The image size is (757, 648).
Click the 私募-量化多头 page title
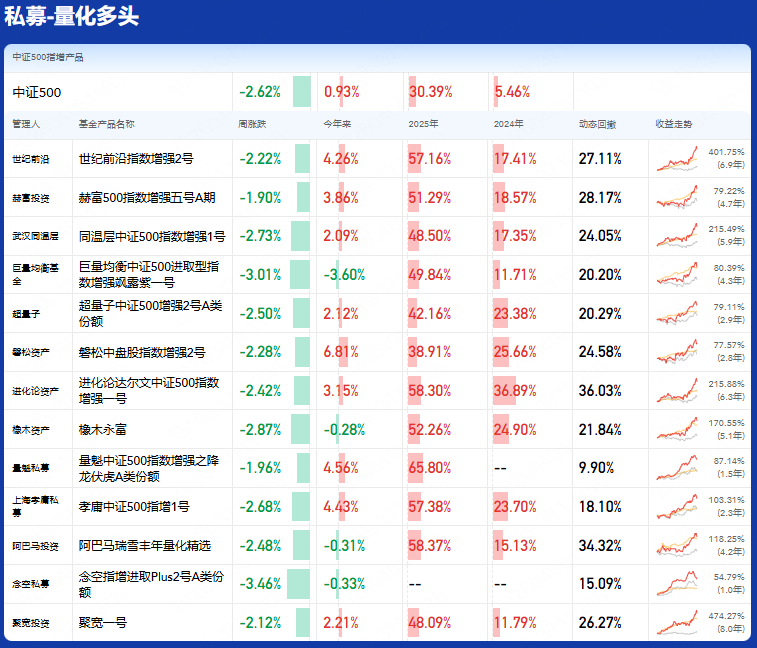(x=71, y=17)
